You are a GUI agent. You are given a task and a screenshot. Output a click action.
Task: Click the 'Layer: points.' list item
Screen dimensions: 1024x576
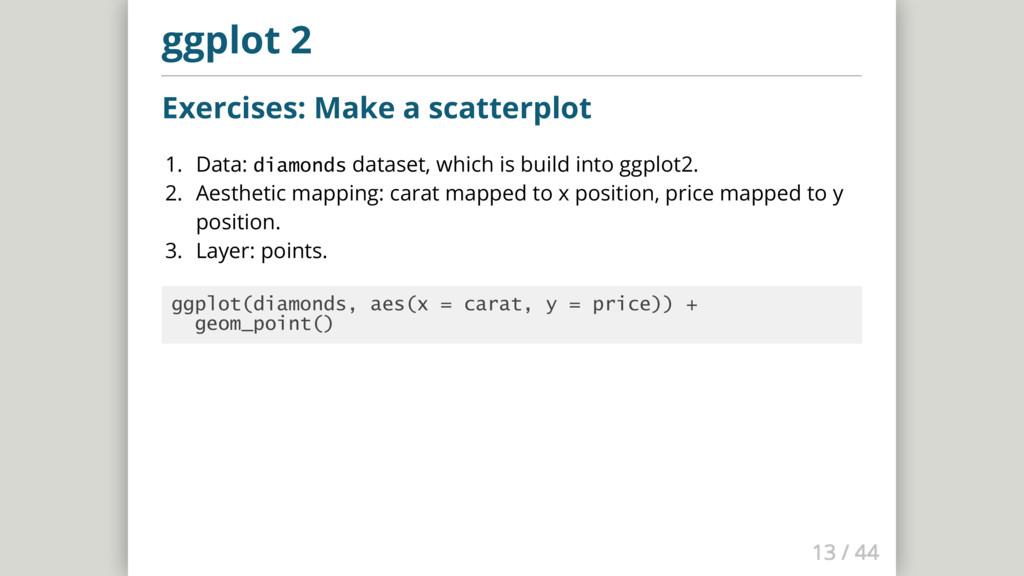(261, 251)
